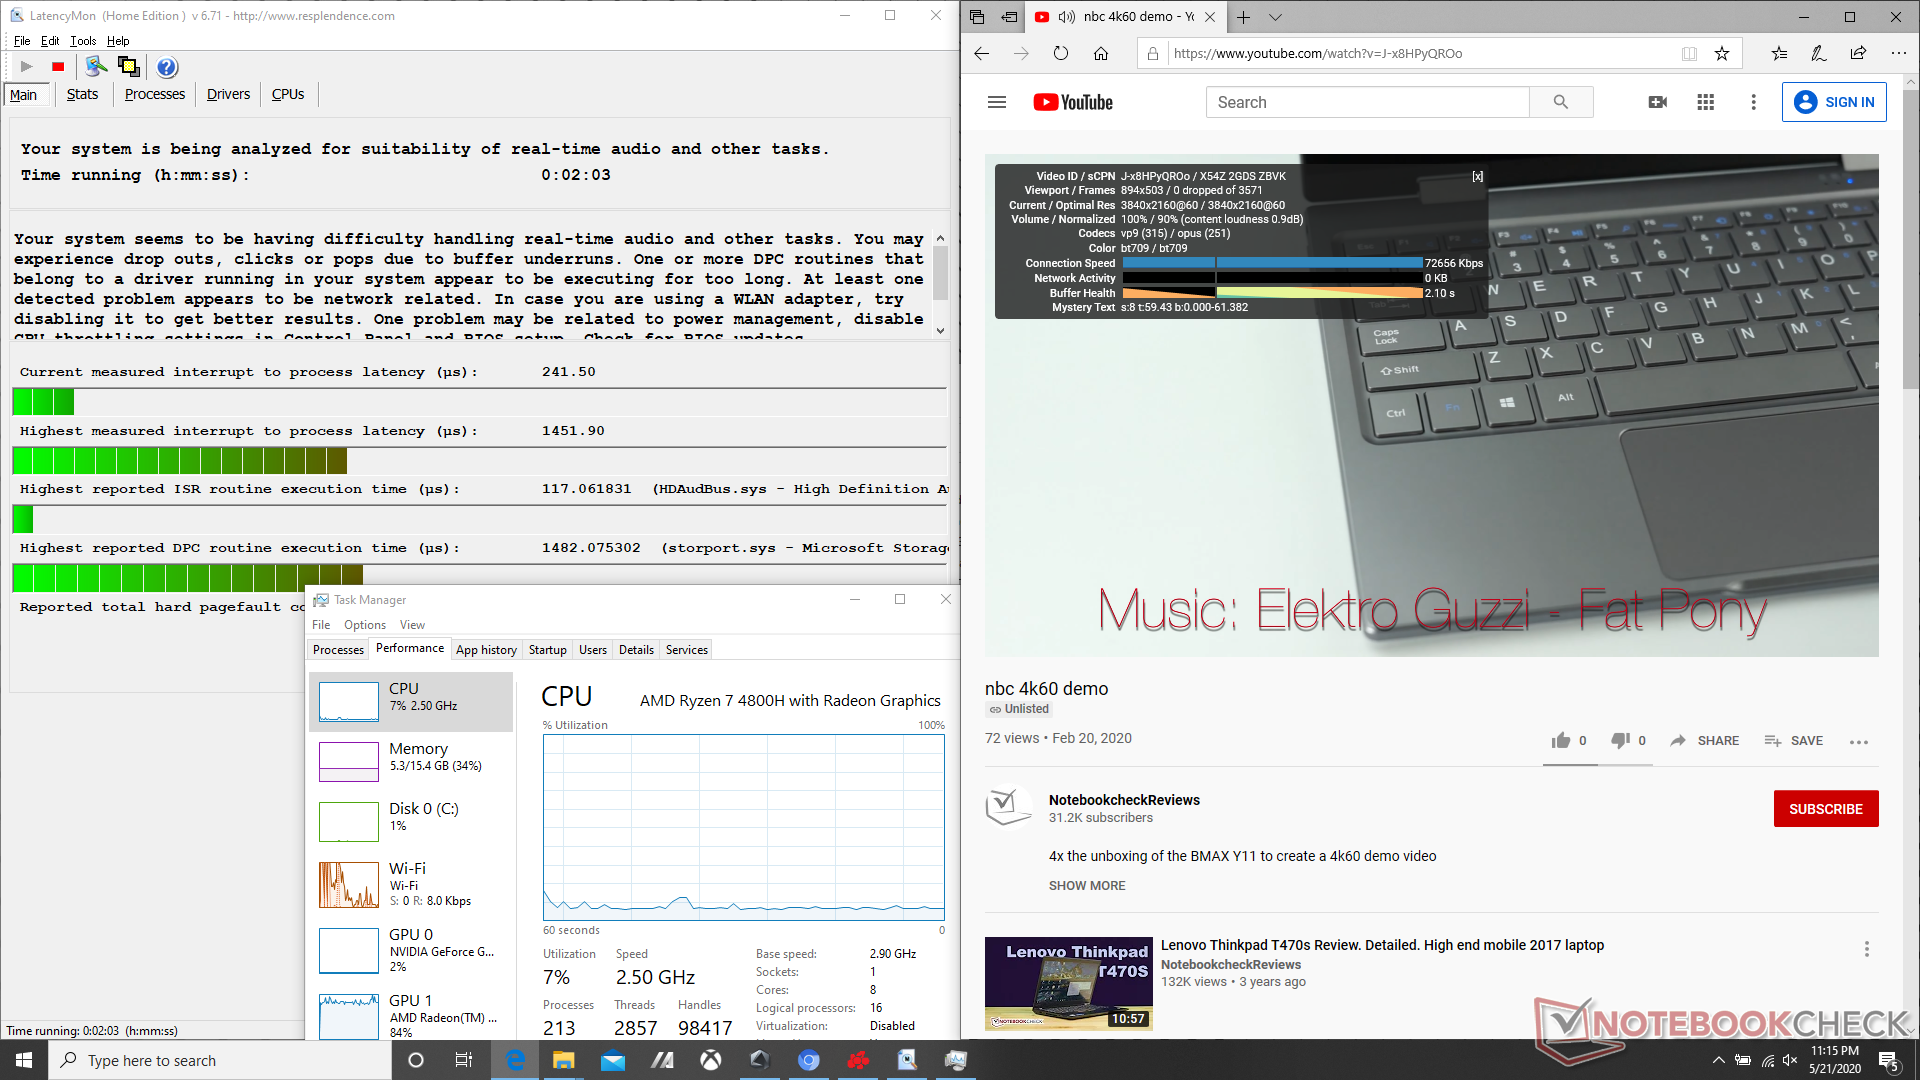
Task: Open the YouTube apps grid icon
Action: tap(1706, 102)
